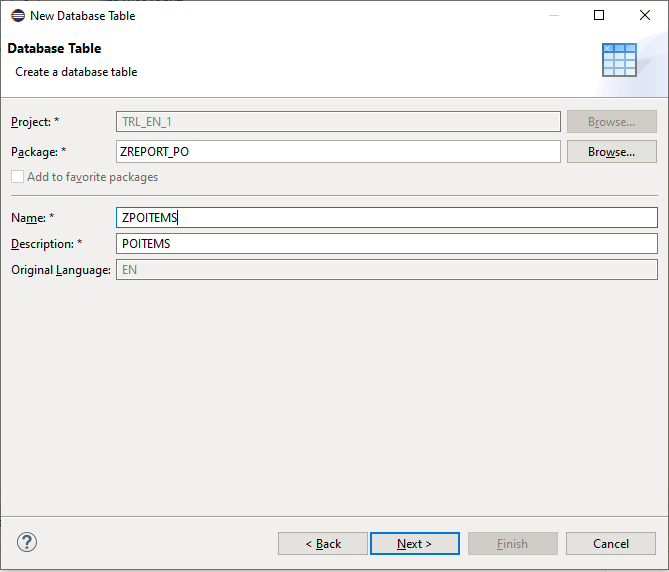669x572 pixels.
Task: Click the disabled Browse button beside Project
Action: pyautogui.click(x=611, y=122)
